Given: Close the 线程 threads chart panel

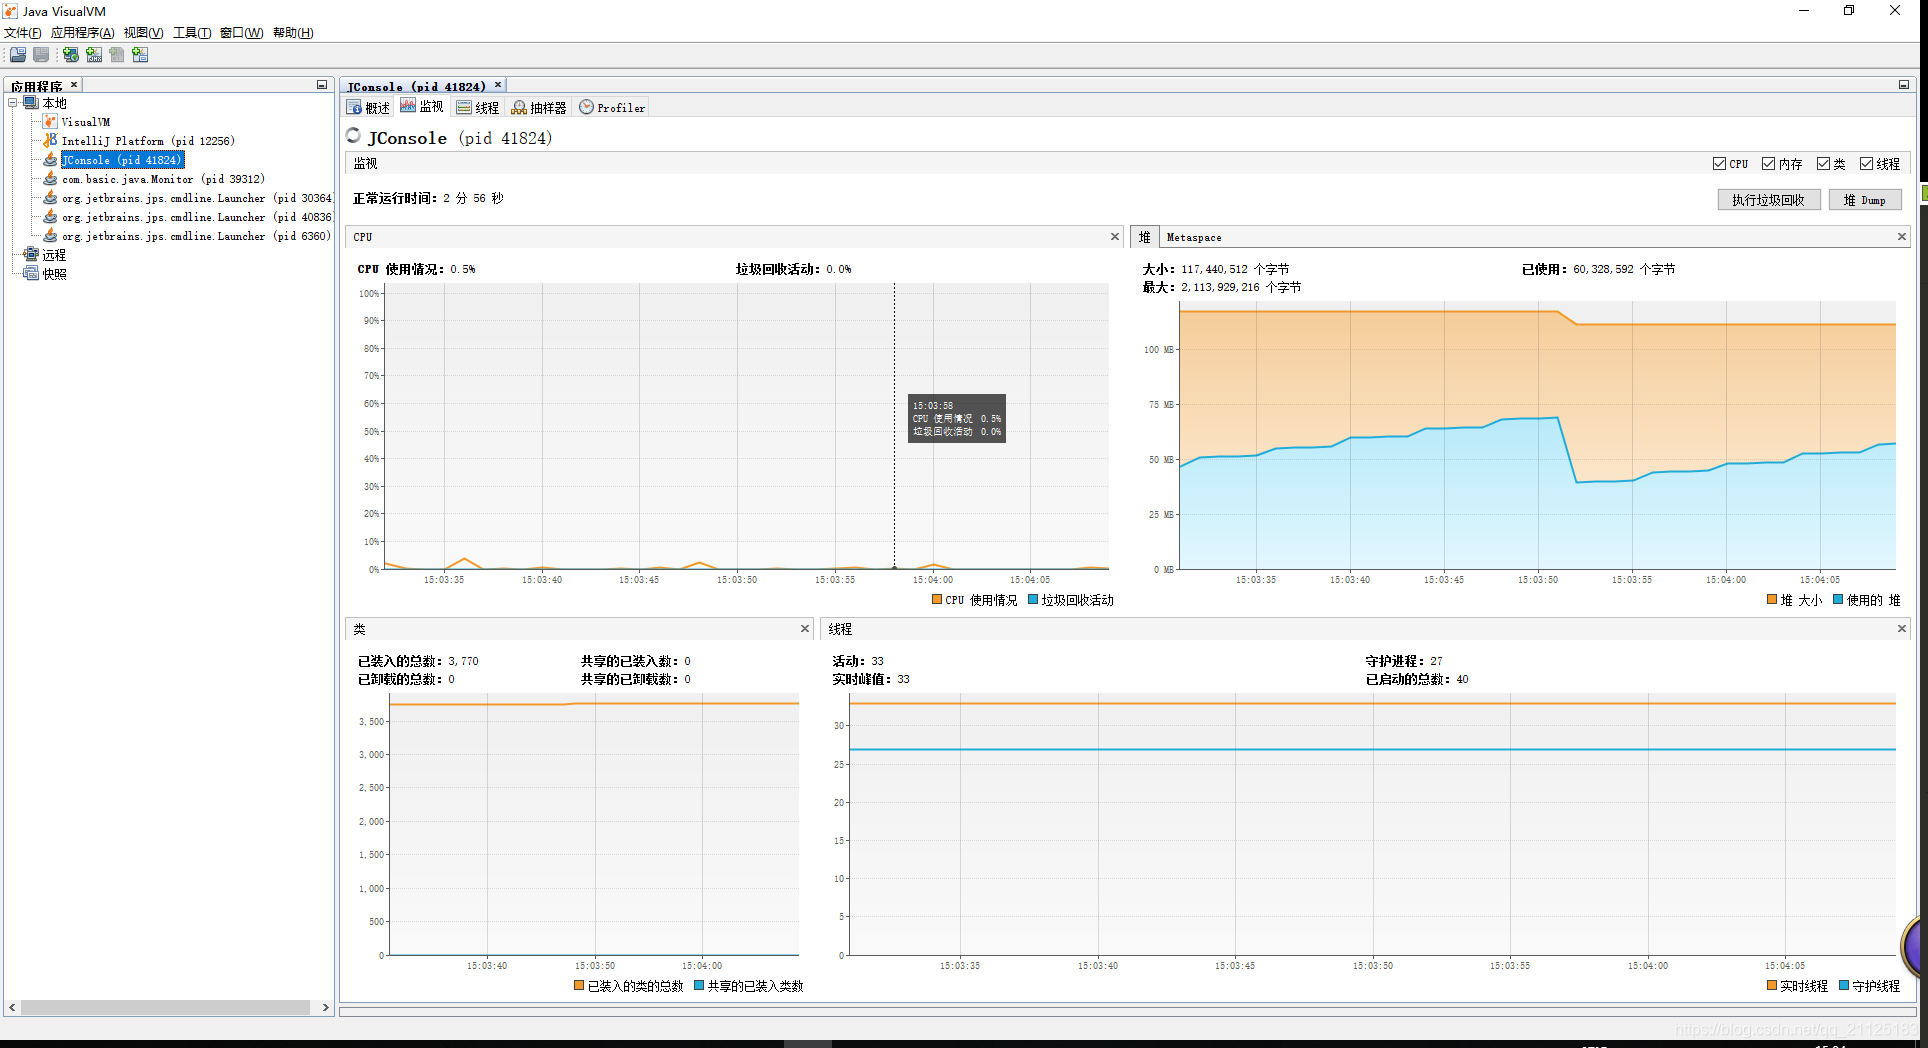Looking at the screenshot, I should 1902,629.
